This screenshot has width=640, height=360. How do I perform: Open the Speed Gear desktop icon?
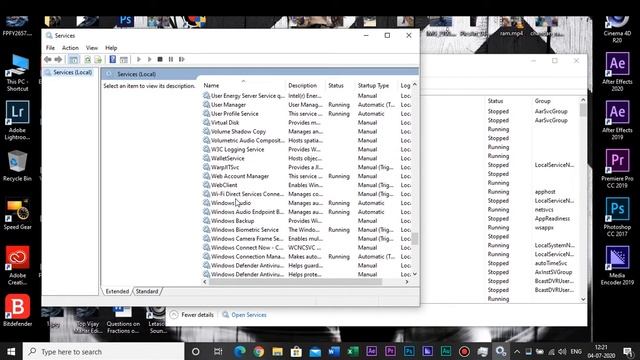click(x=17, y=214)
